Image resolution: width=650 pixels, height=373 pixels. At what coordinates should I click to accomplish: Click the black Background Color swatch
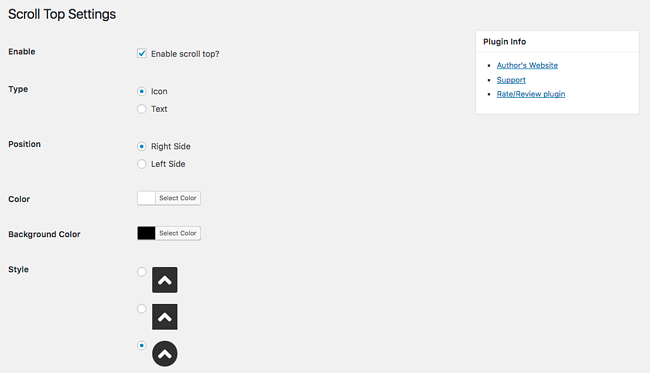coord(146,233)
